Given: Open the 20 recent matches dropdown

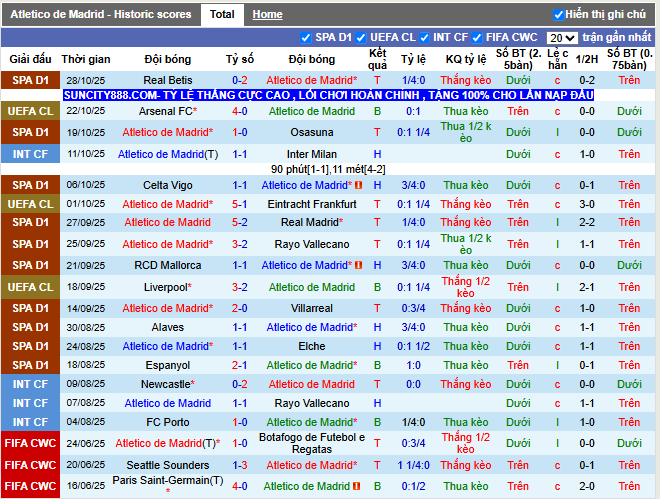Looking at the screenshot, I should (x=562, y=38).
